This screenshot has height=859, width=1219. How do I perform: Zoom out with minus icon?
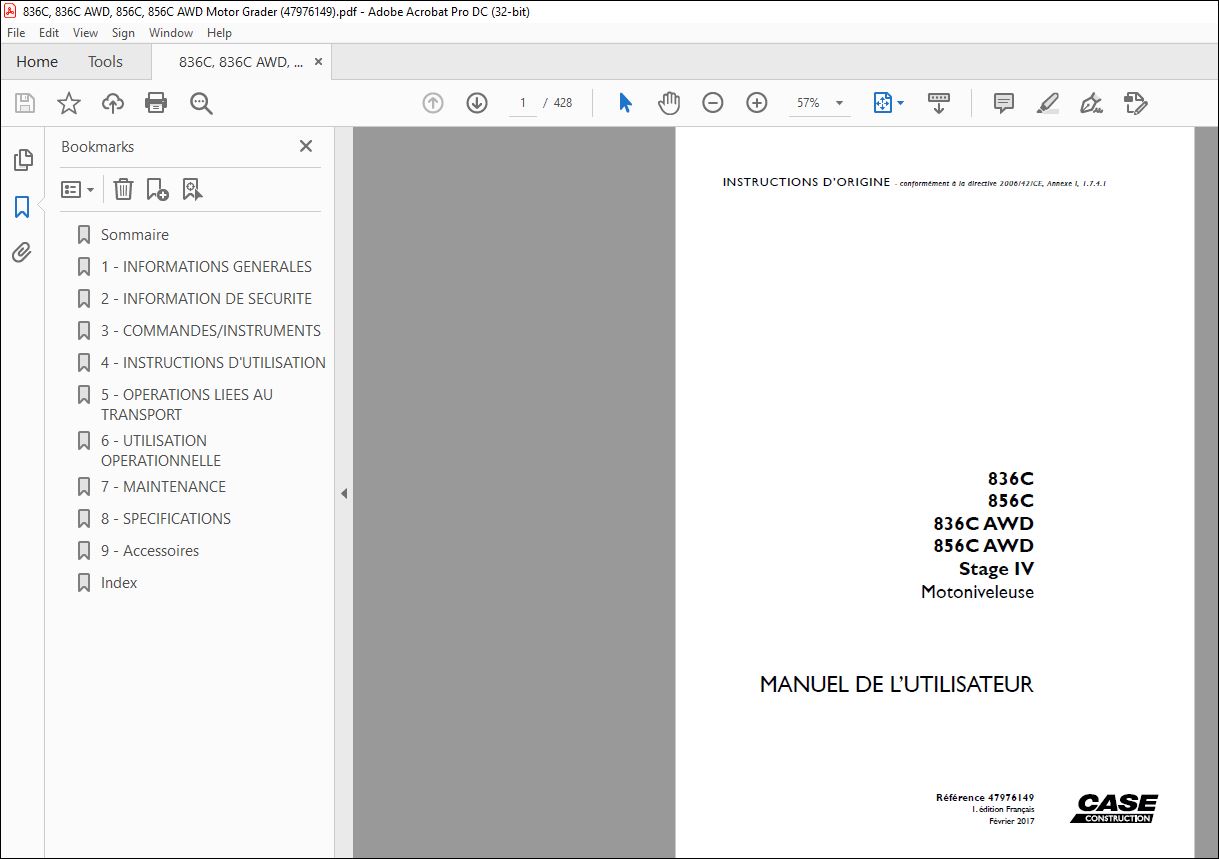tap(712, 103)
